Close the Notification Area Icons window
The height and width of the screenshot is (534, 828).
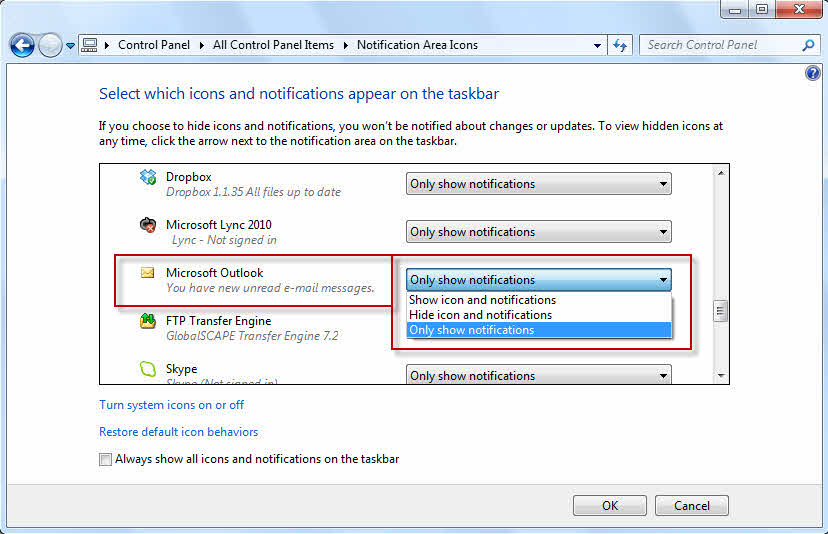799,9
